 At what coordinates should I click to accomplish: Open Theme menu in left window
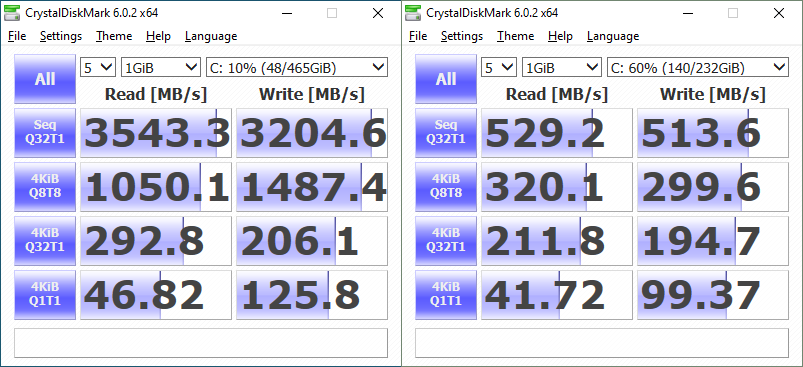coord(114,36)
